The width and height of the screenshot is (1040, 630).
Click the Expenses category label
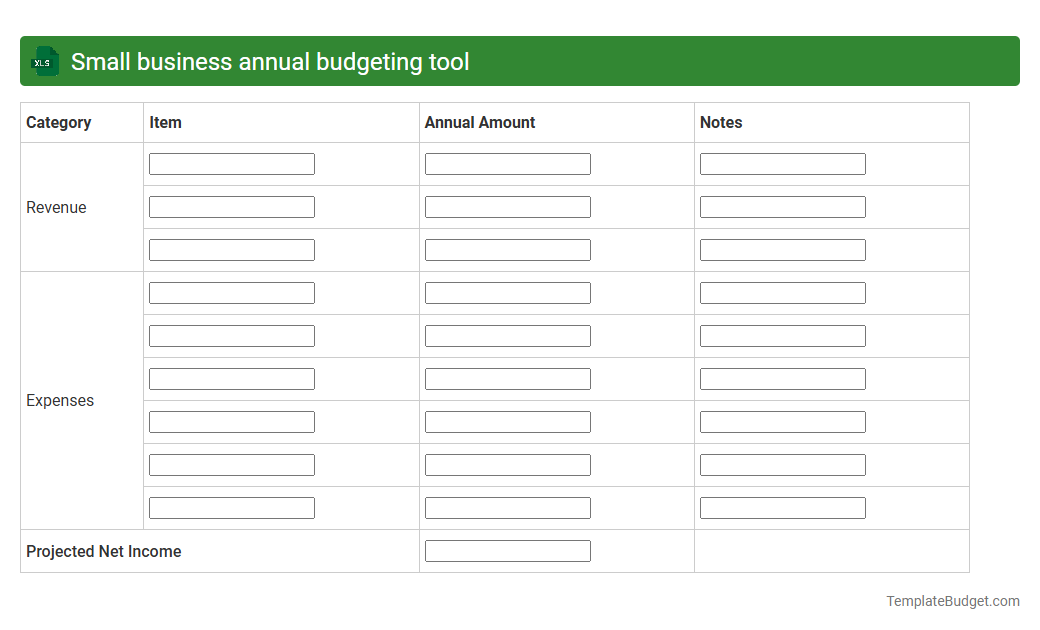pyautogui.click(x=60, y=400)
